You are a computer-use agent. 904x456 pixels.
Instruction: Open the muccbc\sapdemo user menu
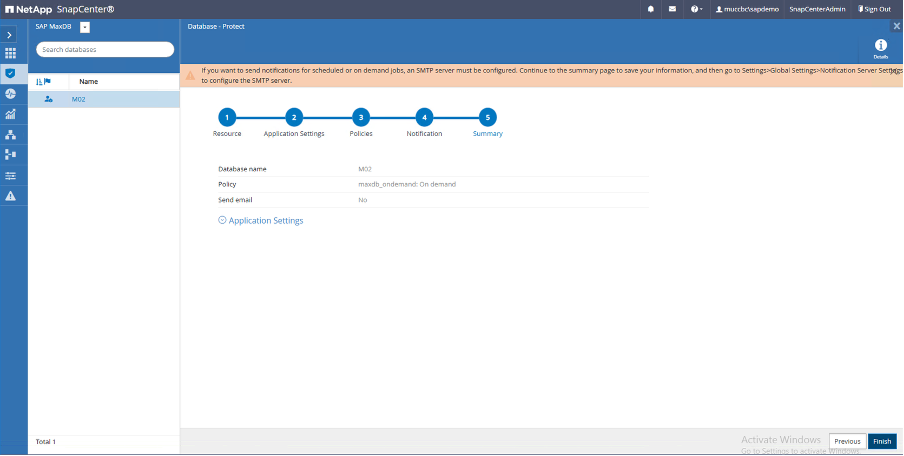(x=747, y=9)
